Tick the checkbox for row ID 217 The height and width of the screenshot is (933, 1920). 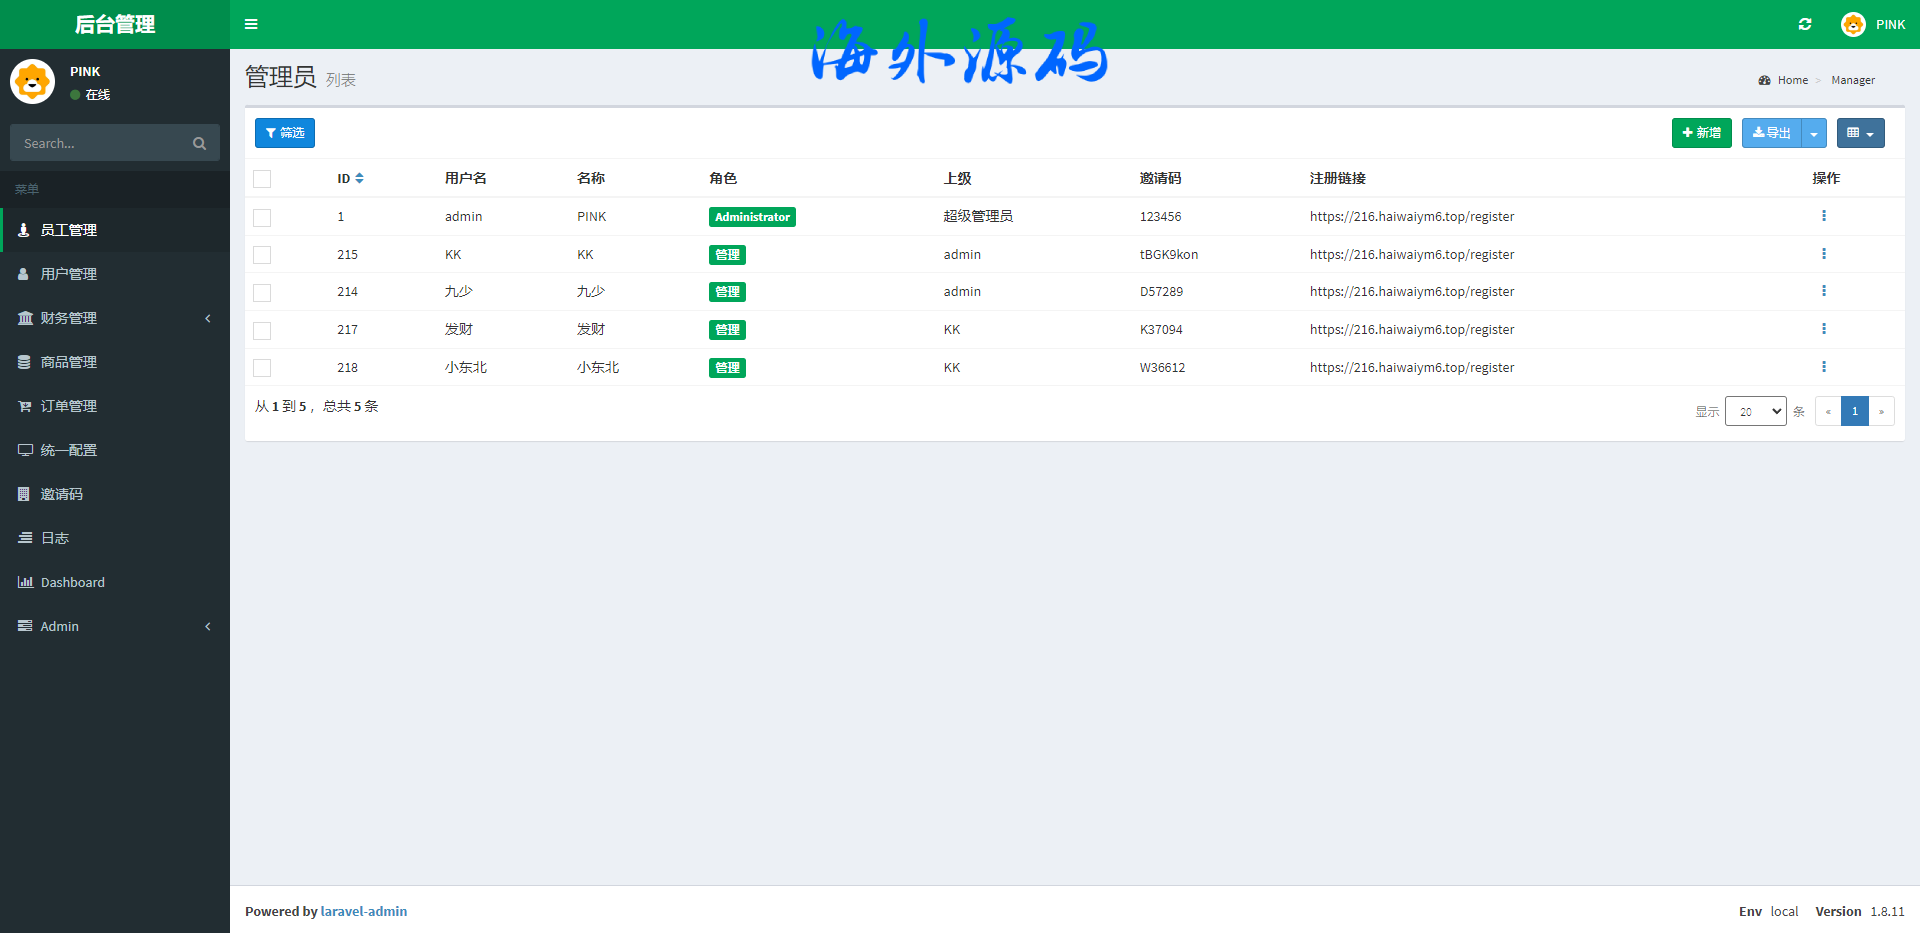click(x=262, y=330)
